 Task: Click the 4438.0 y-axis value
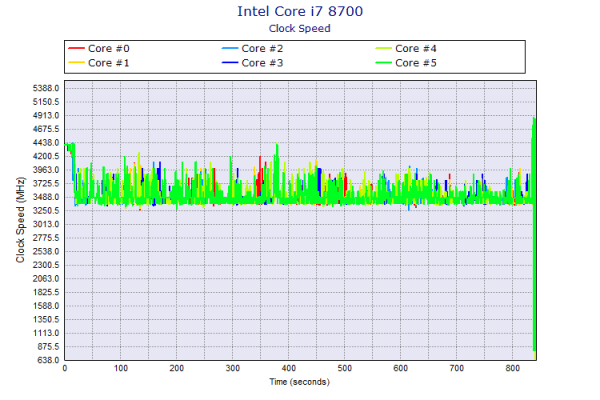tap(46, 143)
